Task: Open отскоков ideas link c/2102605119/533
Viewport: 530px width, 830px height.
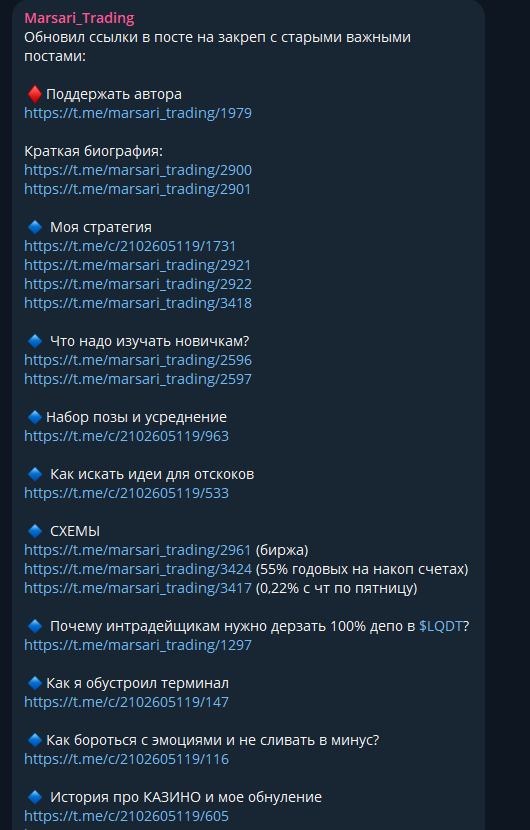Action: point(127,493)
